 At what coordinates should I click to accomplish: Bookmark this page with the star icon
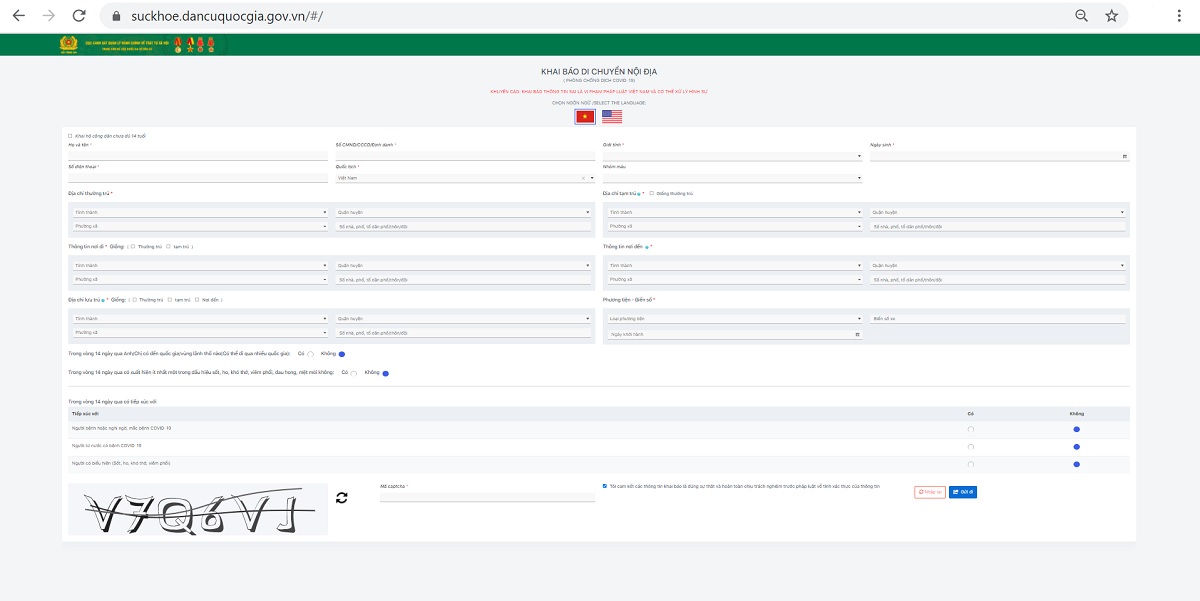click(1111, 16)
